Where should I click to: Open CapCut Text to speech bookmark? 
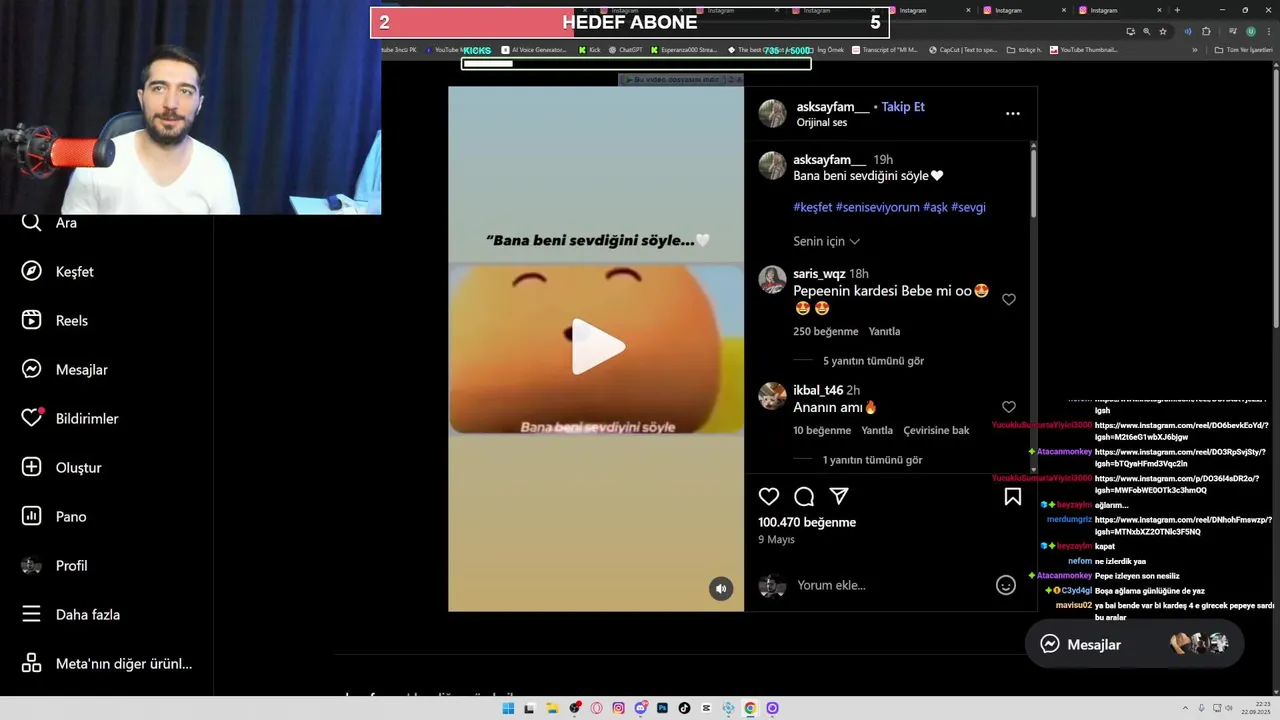click(x=963, y=50)
